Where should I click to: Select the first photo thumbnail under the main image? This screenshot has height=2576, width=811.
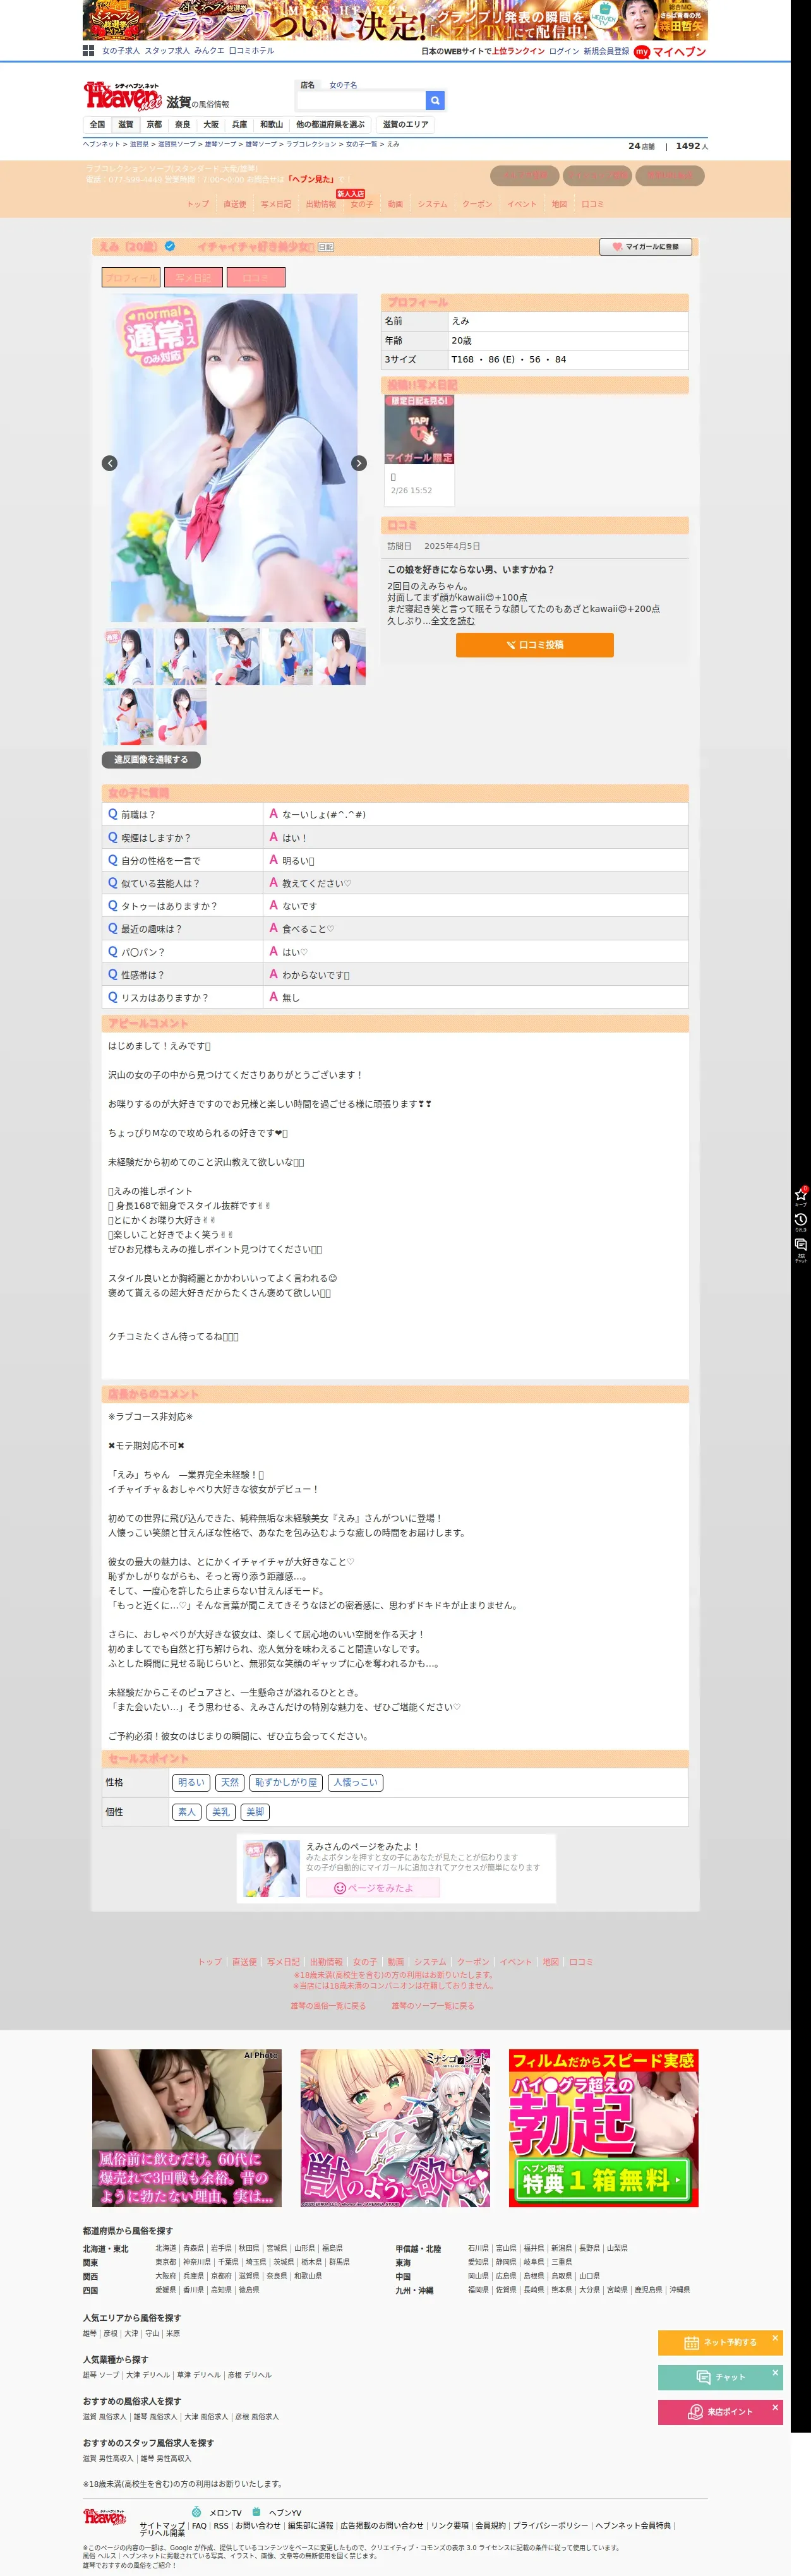(x=128, y=656)
